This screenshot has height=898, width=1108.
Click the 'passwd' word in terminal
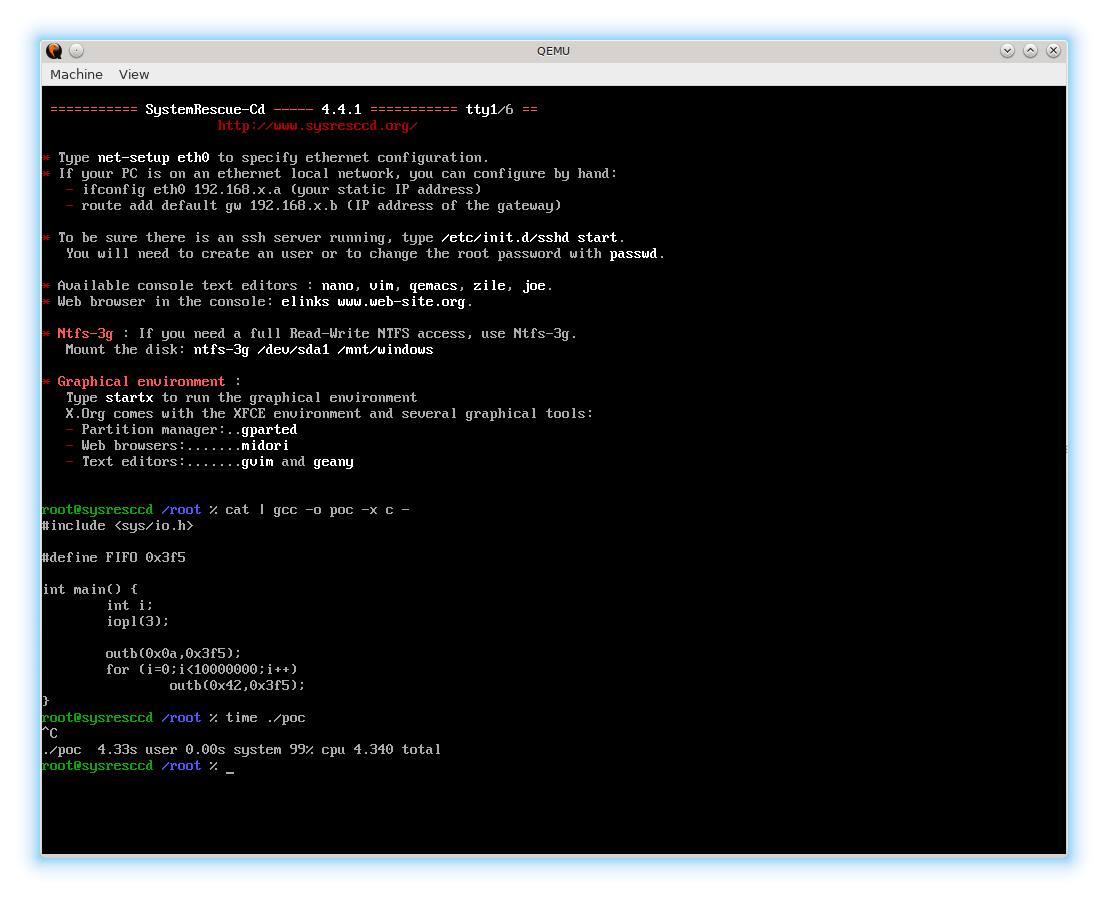pyautogui.click(x=633, y=254)
